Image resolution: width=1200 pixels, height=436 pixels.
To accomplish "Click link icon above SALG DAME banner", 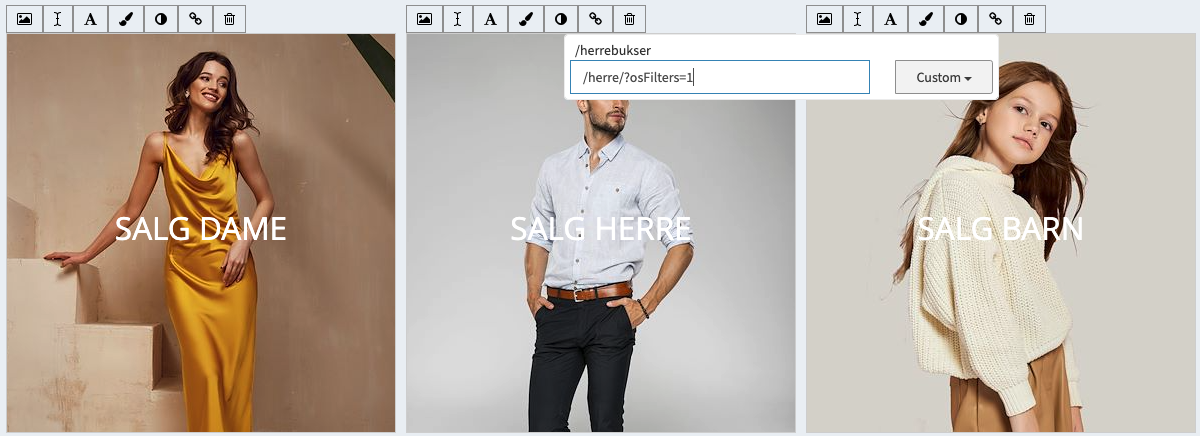I will pyautogui.click(x=196, y=19).
